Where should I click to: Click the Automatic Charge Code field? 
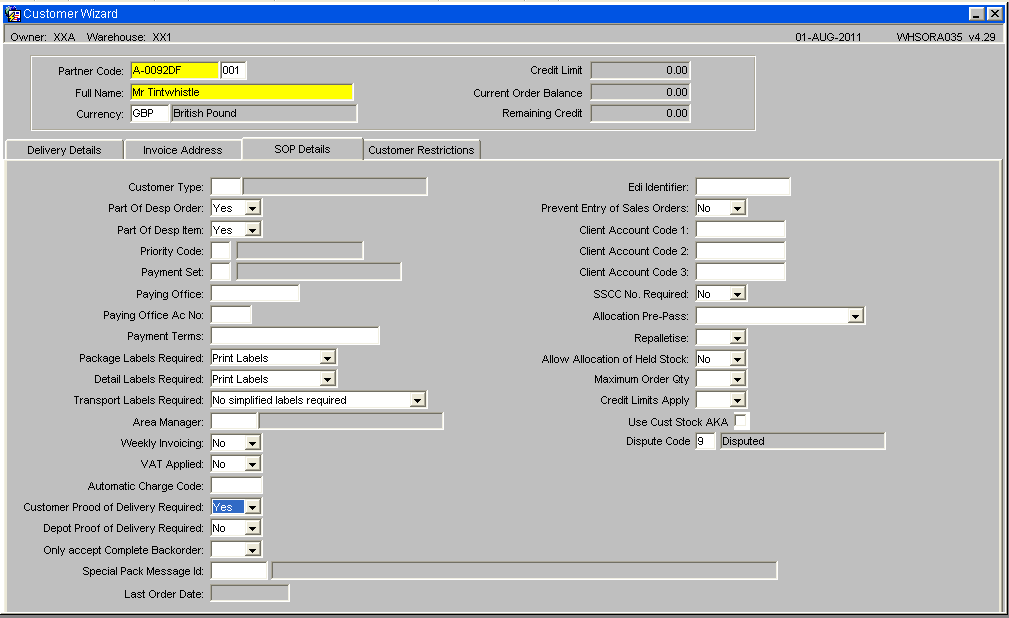[236, 486]
